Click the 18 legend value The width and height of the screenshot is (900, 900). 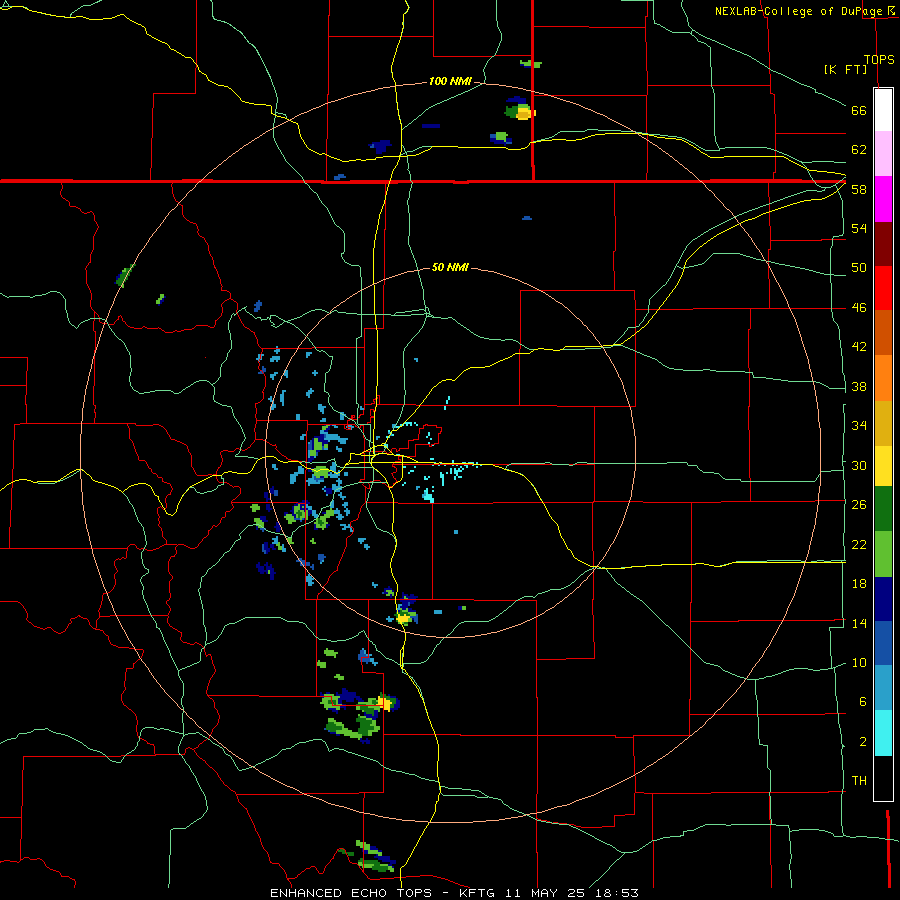859,584
